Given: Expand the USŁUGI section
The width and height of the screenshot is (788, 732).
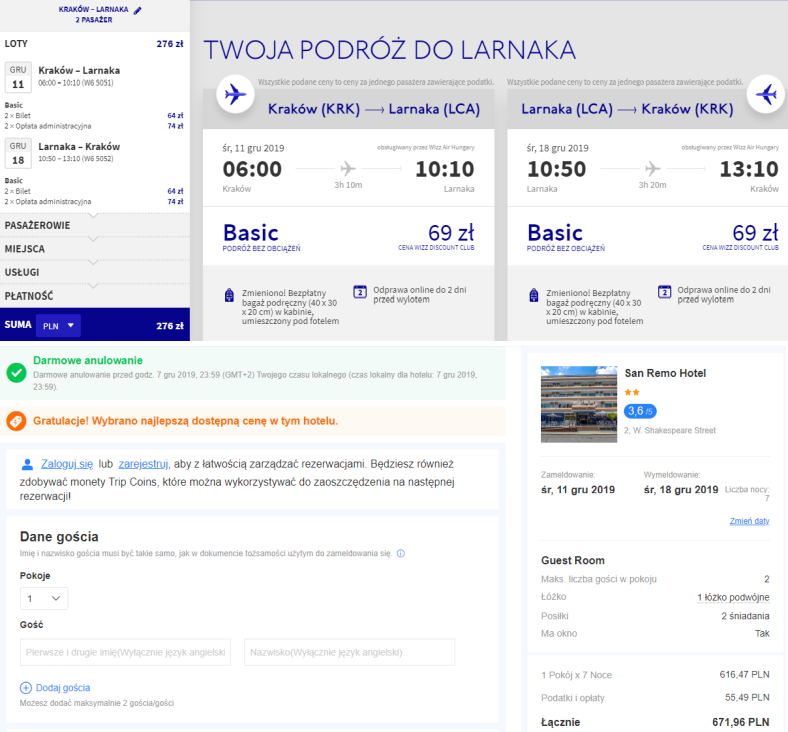Looking at the screenshot, I should tap(94, 272).
